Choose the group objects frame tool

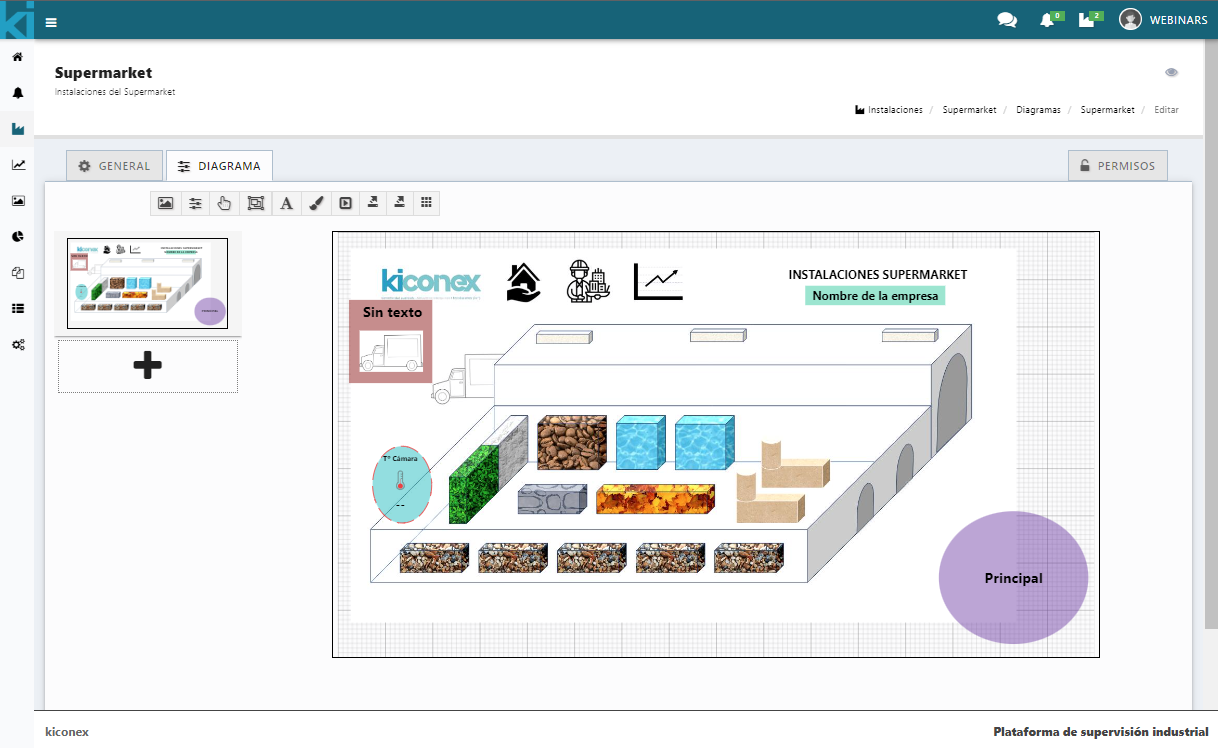(256, 203)
